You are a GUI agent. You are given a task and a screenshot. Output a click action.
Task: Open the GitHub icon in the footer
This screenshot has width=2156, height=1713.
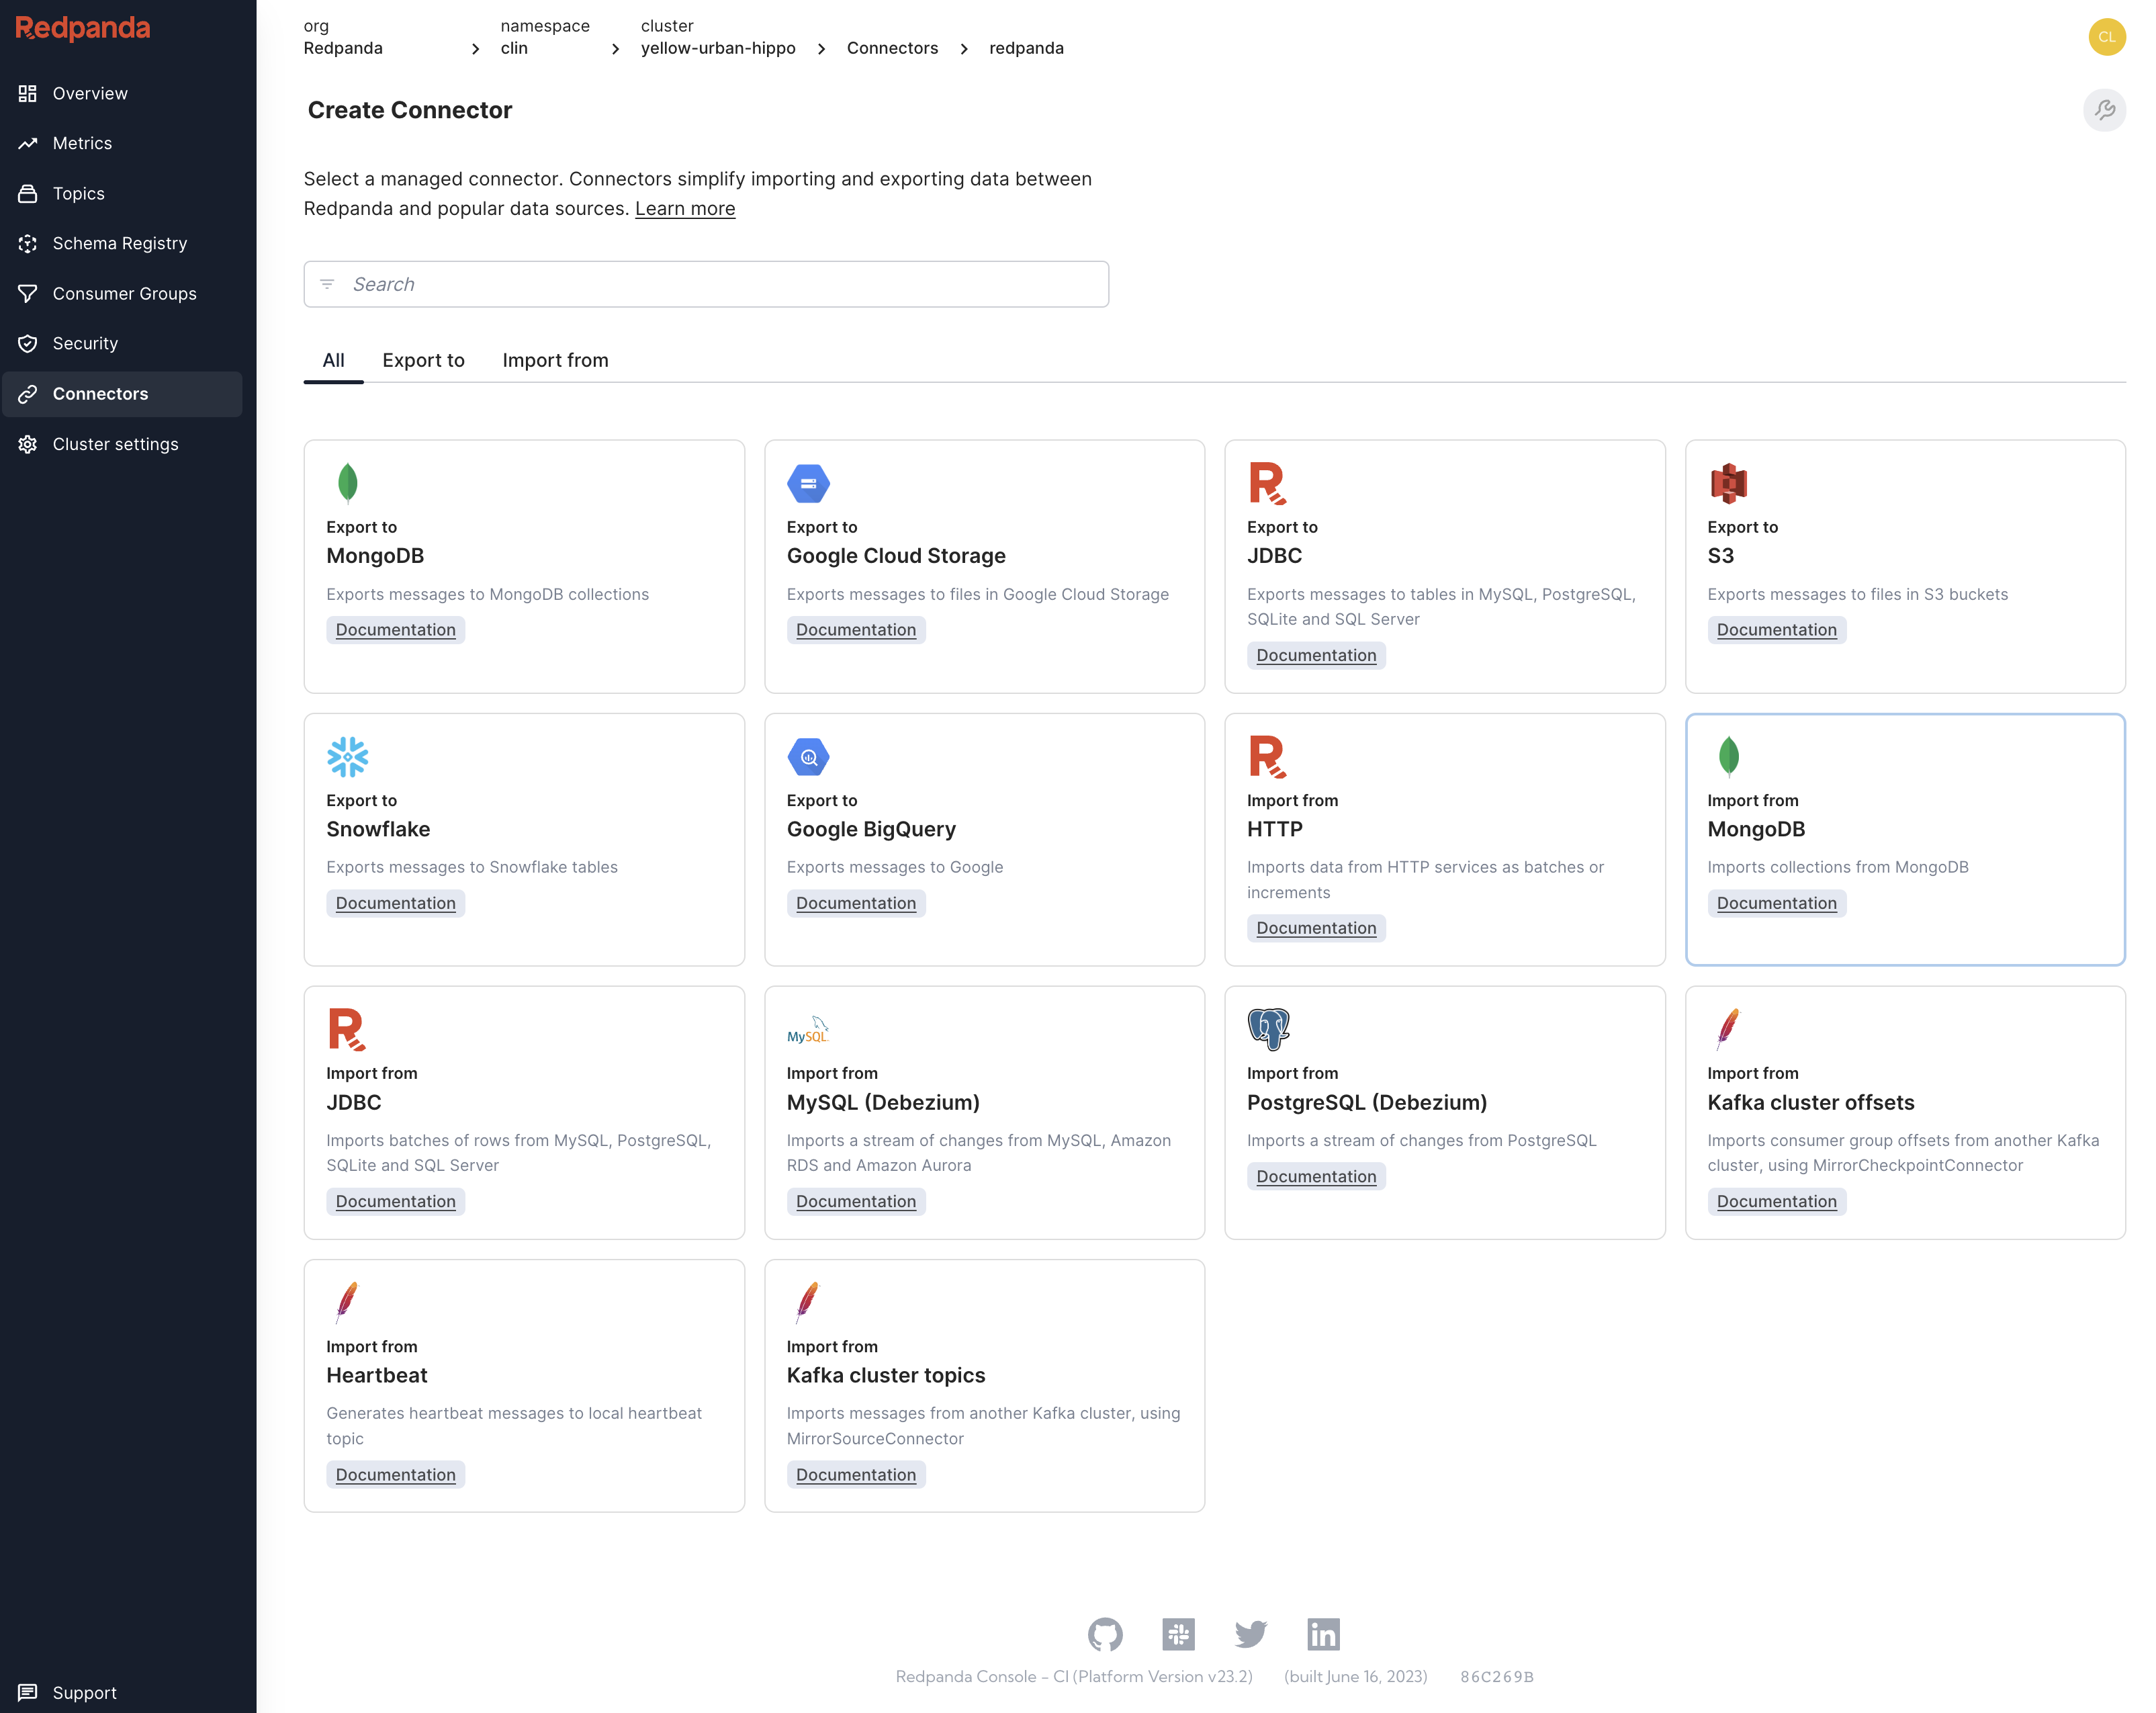pyautogui.click(x=1105, y=1634)
